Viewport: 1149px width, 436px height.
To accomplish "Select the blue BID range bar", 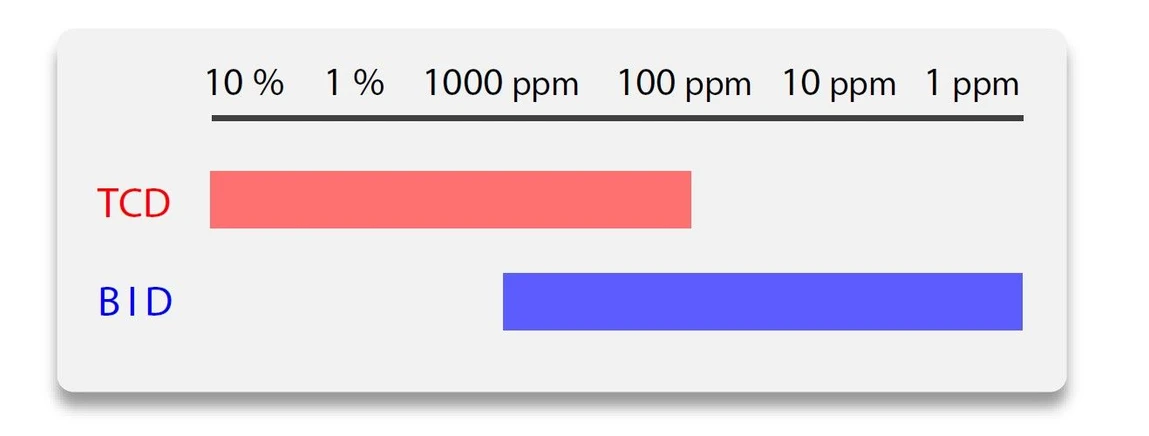I will (762, 301).
